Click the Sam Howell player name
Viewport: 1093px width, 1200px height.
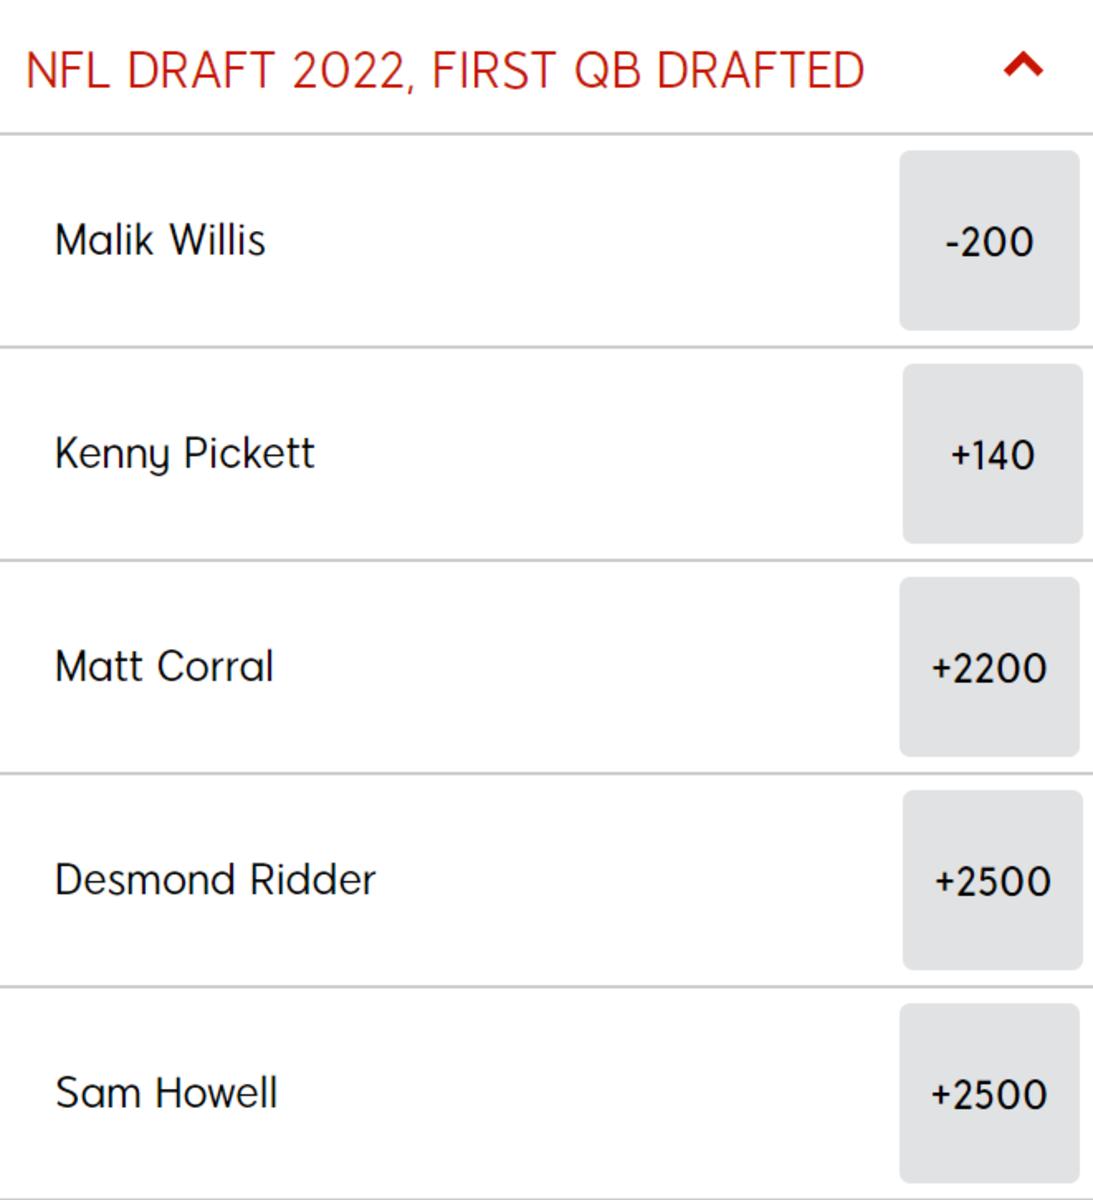(166, 1093)
